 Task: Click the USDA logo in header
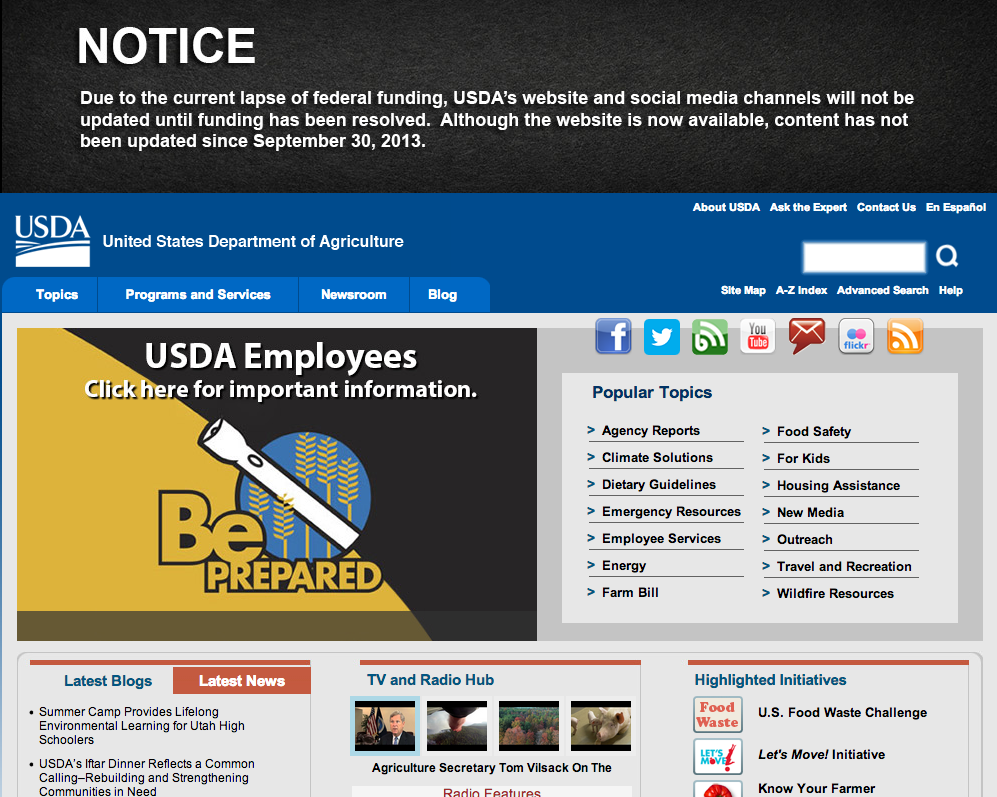(53, 241)
